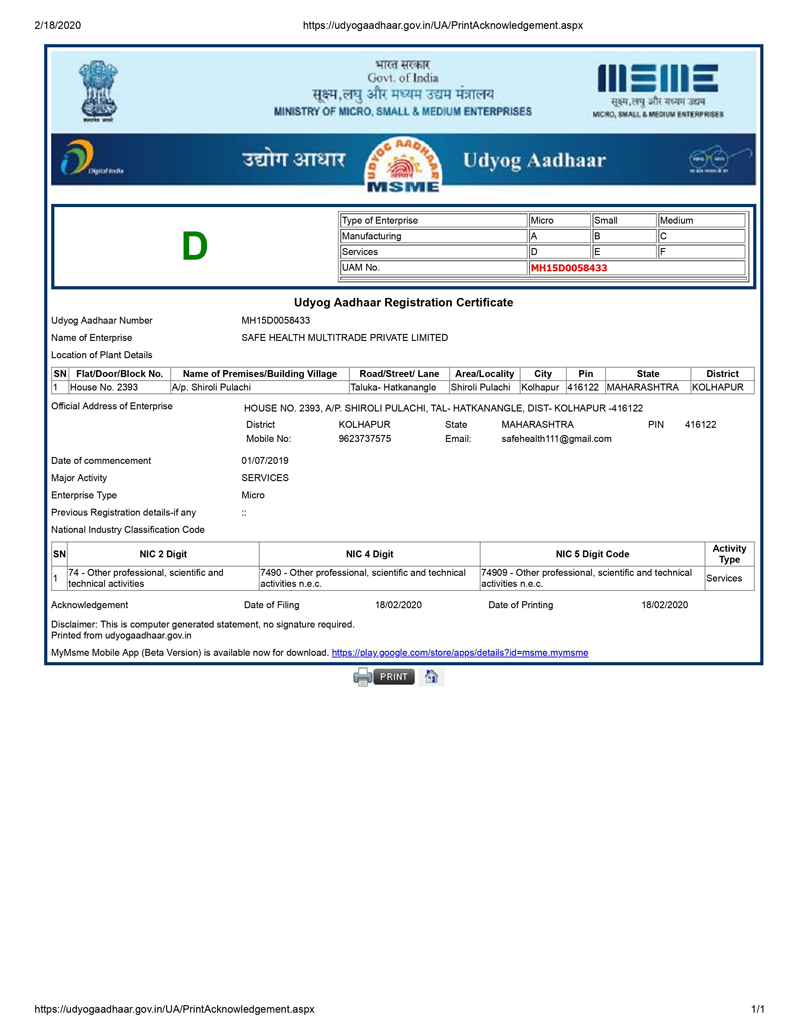Click cell E in the Services row
This screenshot has width=800, height=1035.
pyautogui.click(x=624, y=252)
